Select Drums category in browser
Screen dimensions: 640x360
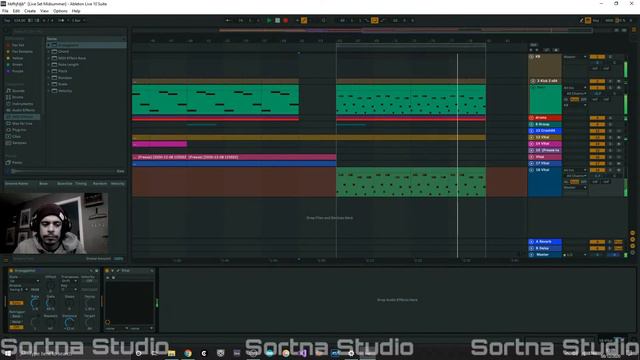pos(18,97)
